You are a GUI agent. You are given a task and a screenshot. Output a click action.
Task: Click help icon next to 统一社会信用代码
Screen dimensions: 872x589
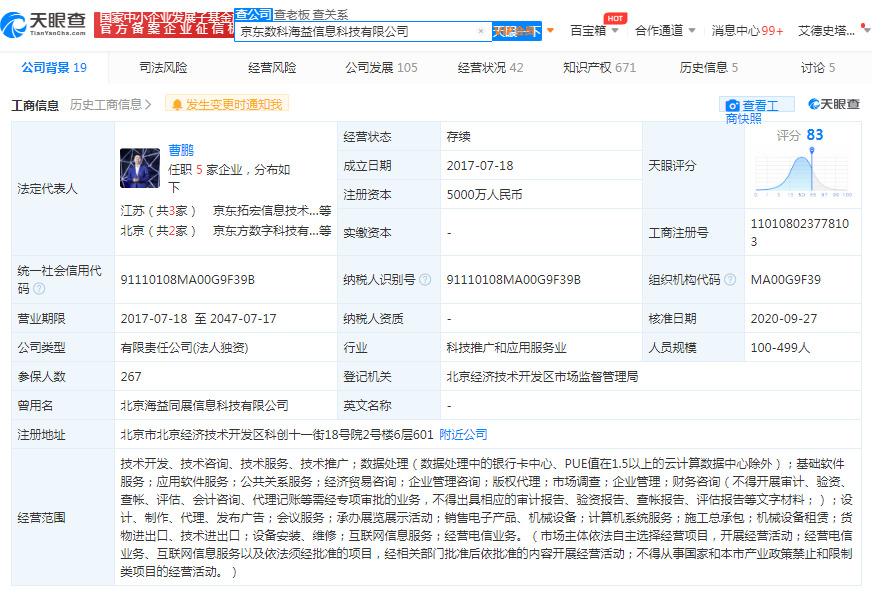click(x=39, y=289)
